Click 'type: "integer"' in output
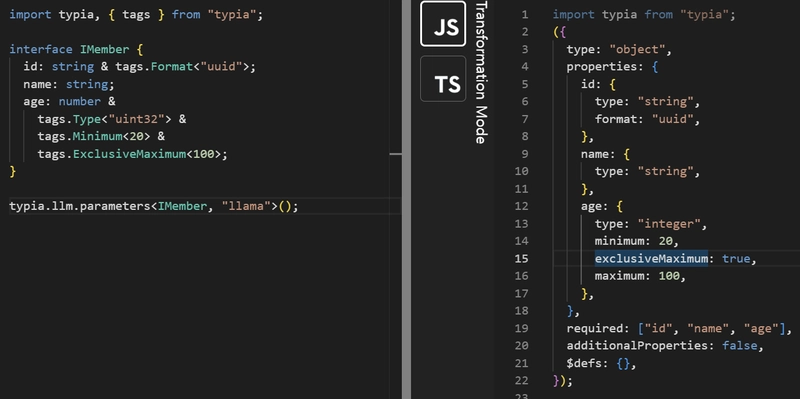This screenshot has height=399, width=800. [647, 224]
